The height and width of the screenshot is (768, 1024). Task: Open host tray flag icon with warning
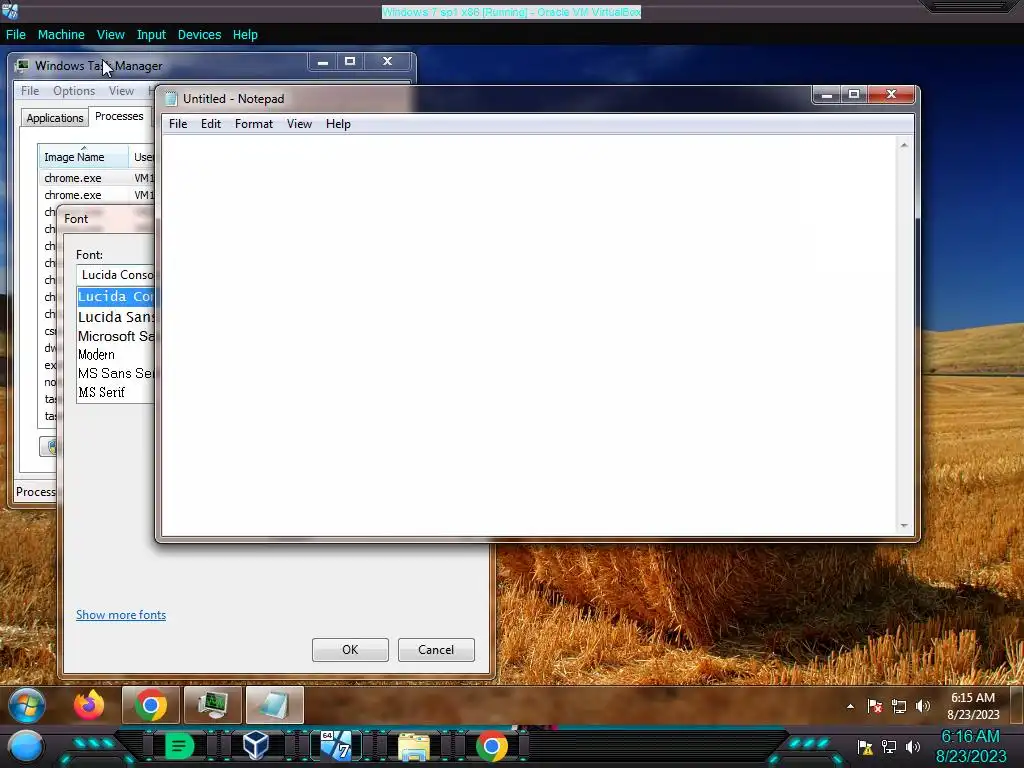tap(865, 746)
